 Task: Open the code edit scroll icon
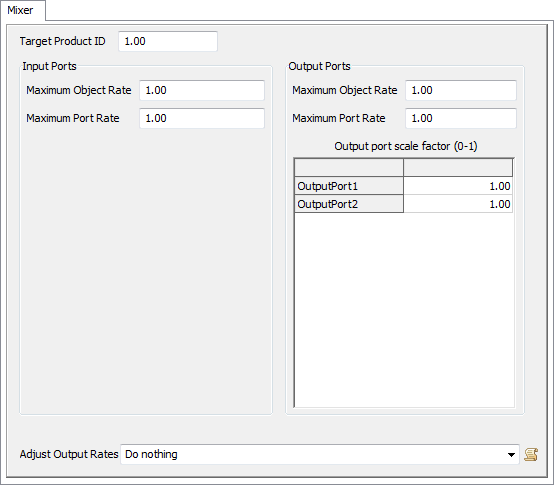tap(531, 454)
